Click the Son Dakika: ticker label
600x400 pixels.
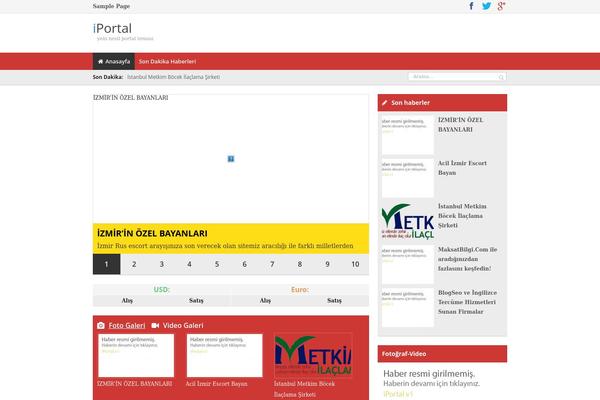coord(108,77)
